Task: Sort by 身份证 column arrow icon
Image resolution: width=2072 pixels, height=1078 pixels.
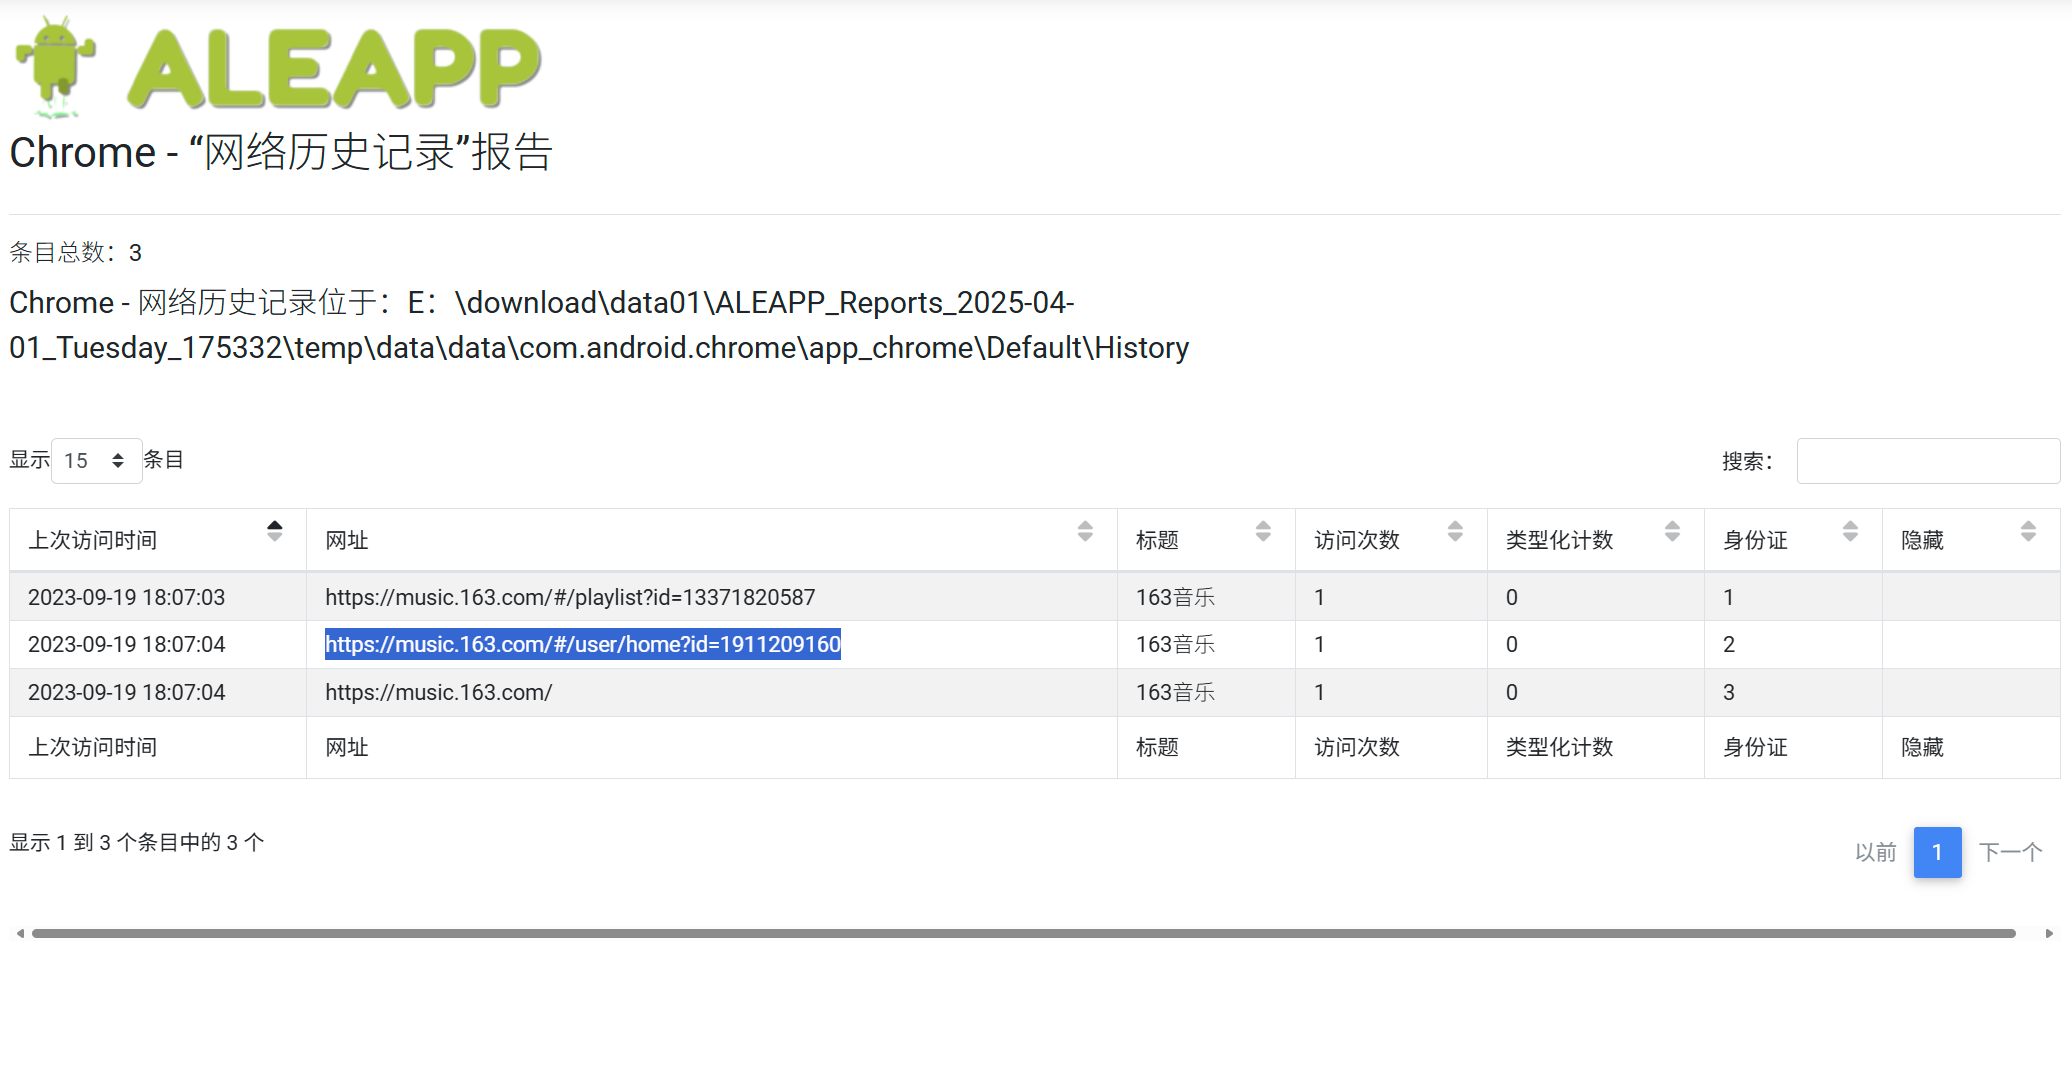Action: [1850, 531]
